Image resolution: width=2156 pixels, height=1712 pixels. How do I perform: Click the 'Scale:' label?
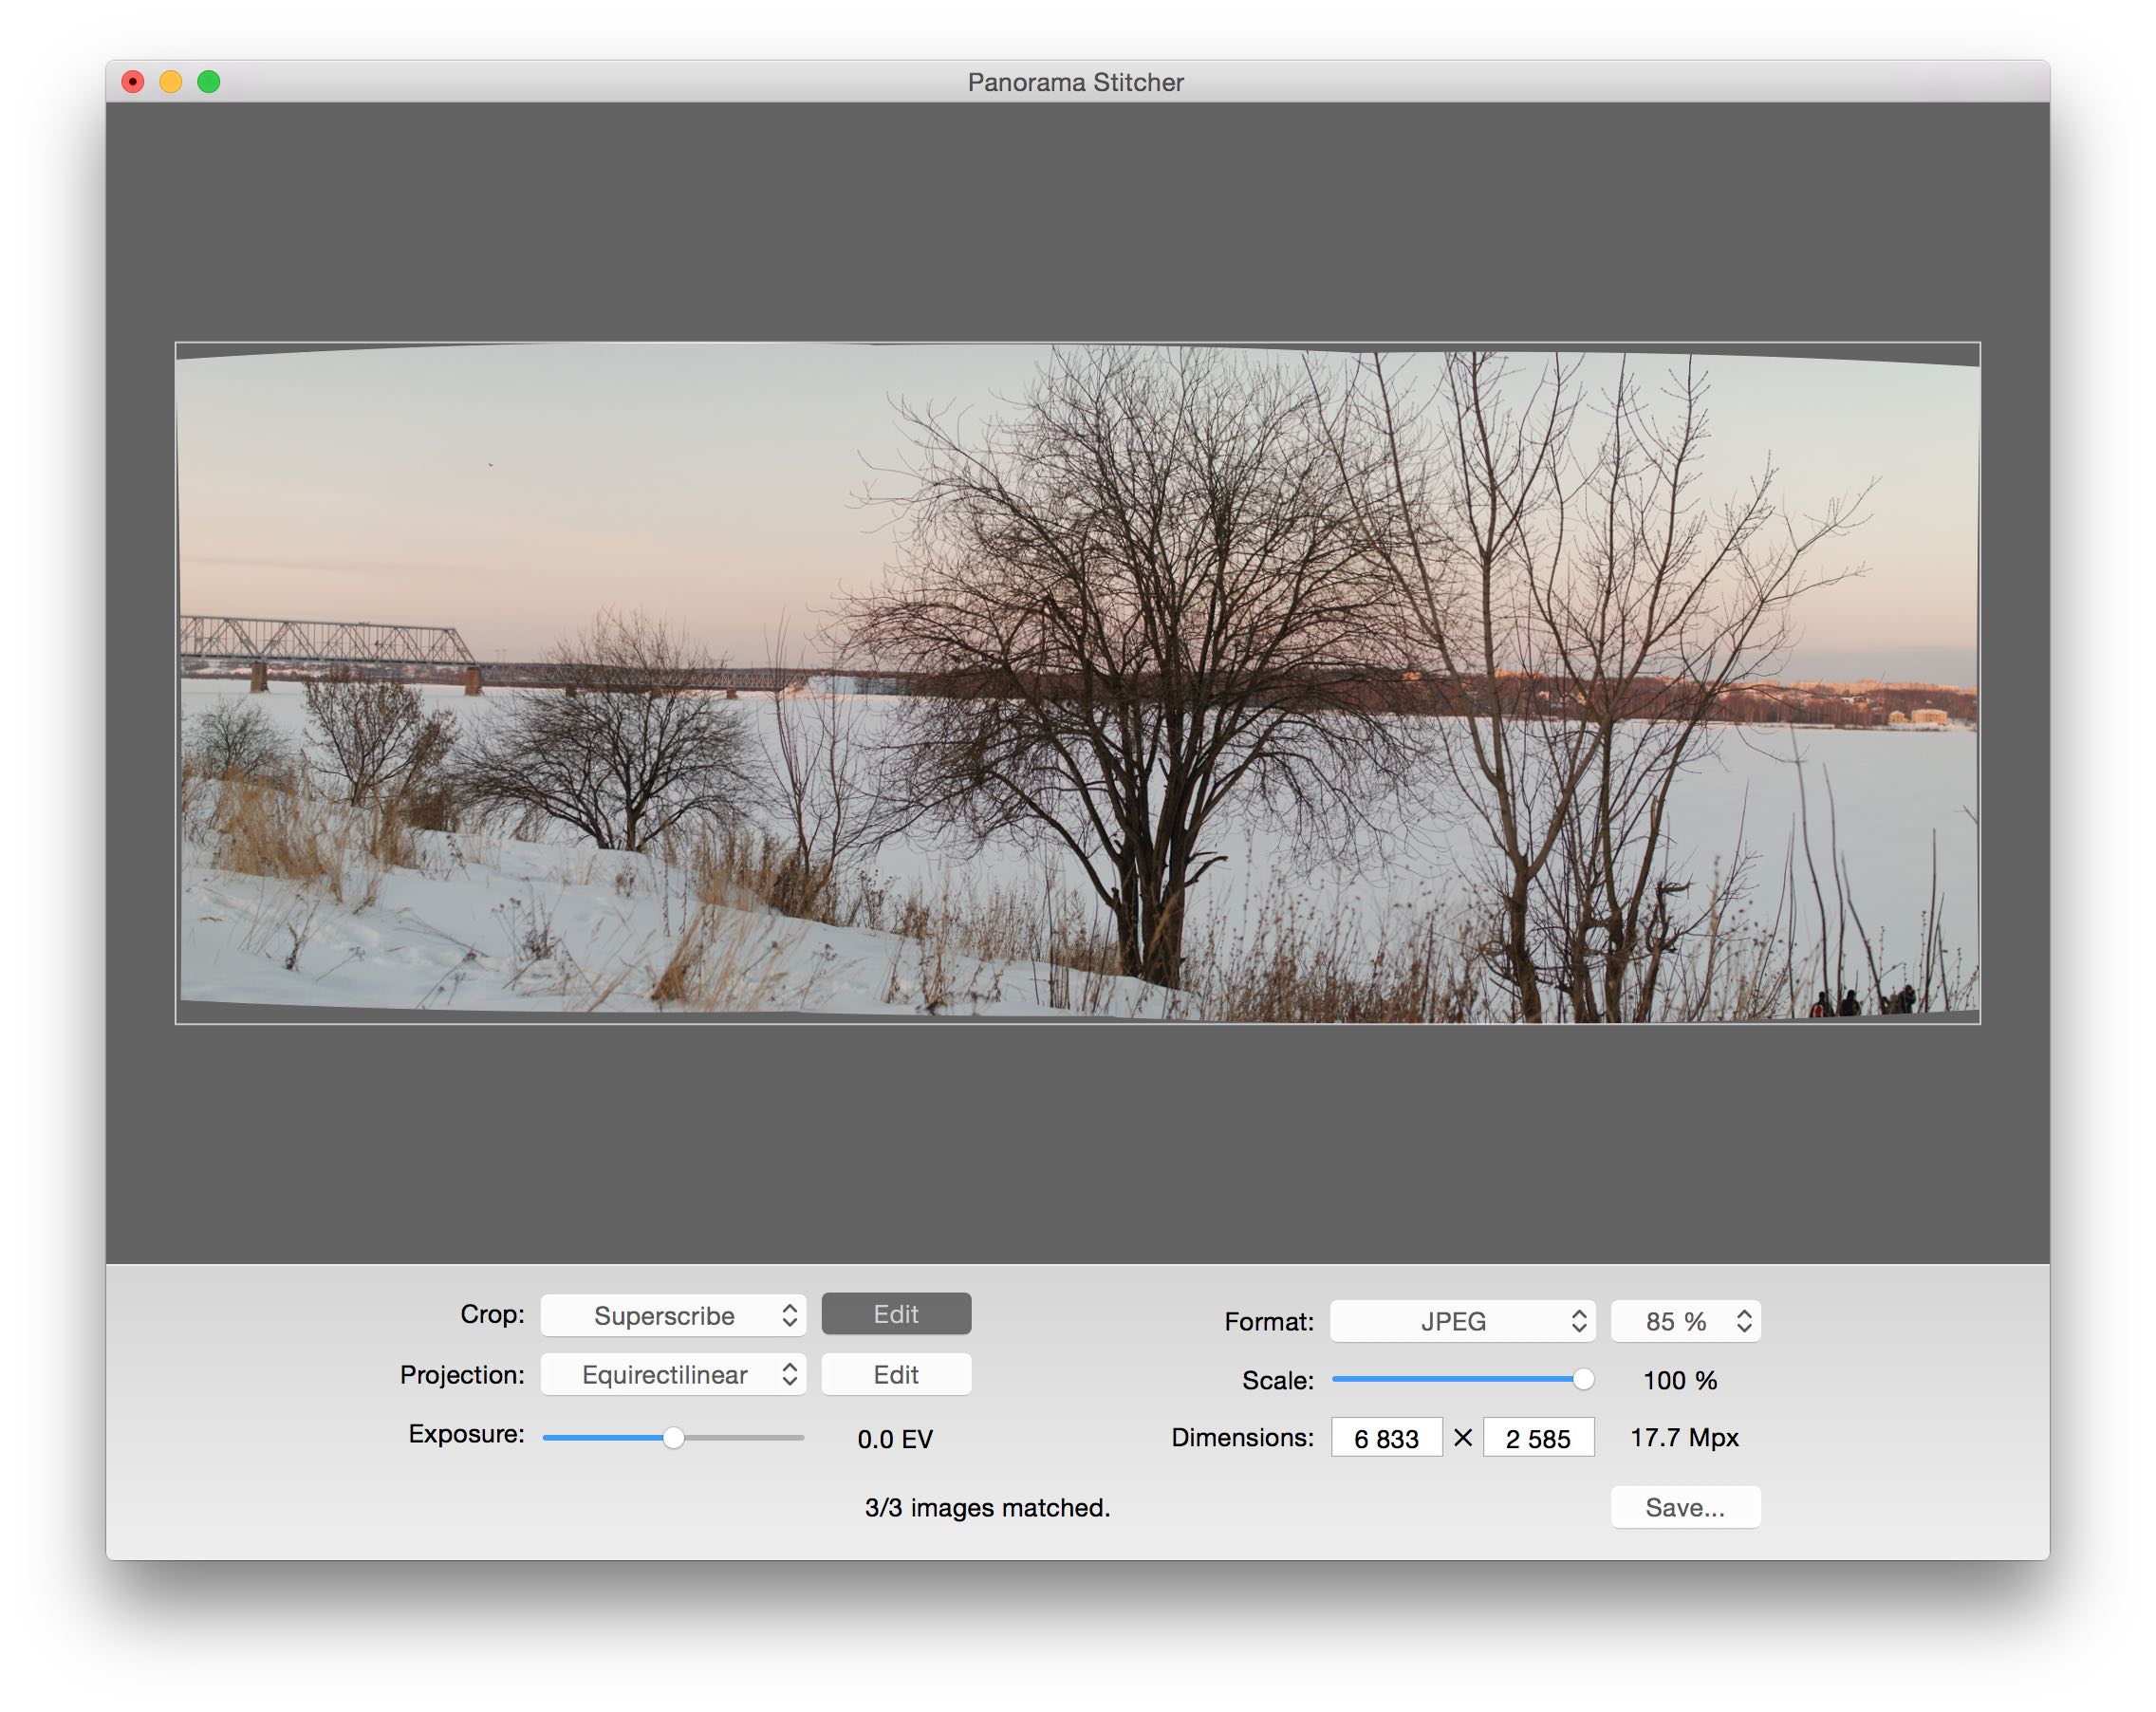[1278, 1380]
